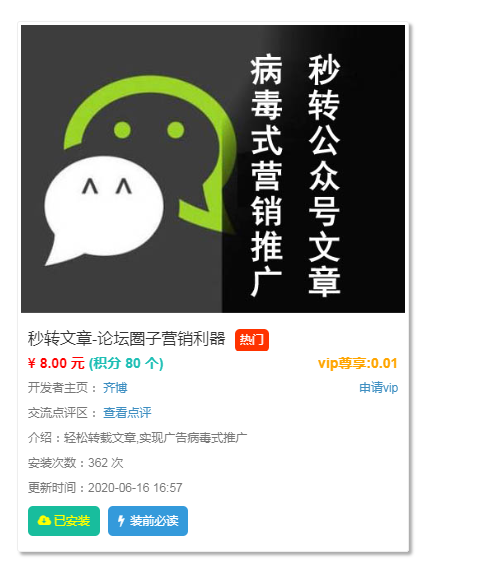The image size is (498, 575).
Task: Click the blue 装前必读 button
Action: tap(148, 521)
